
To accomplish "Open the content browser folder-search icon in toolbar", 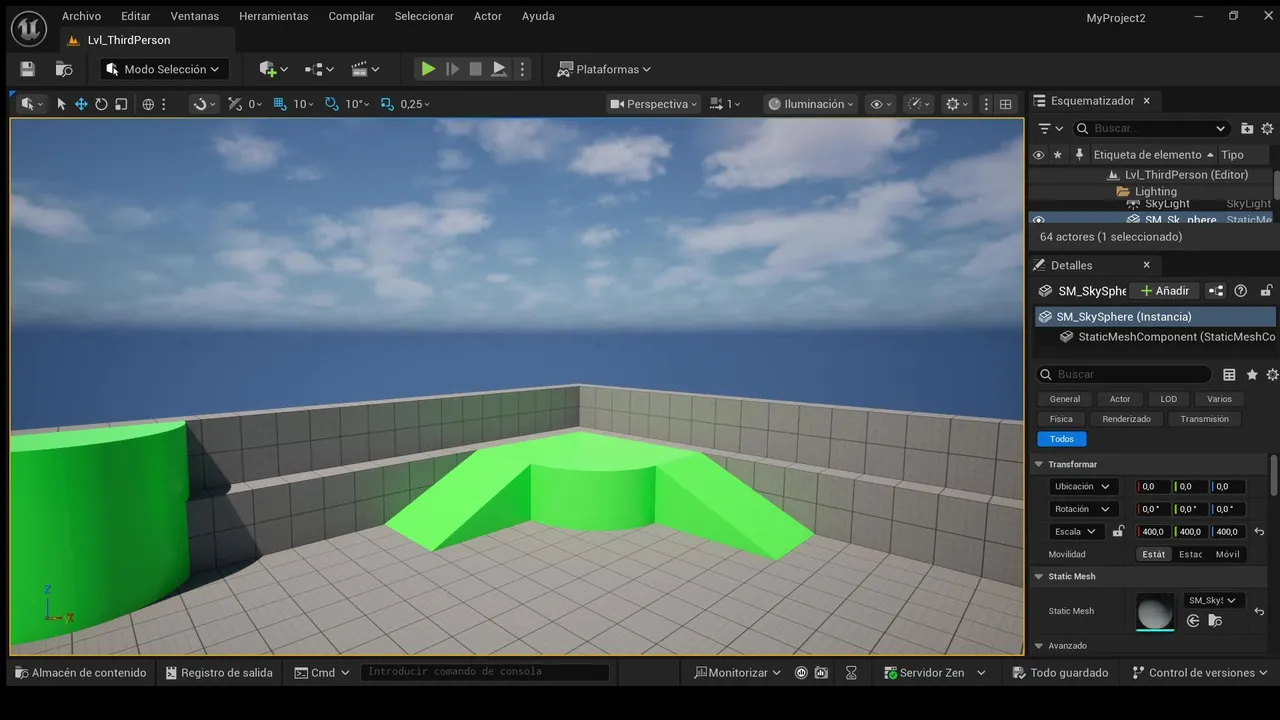I will pyautogui.click(x=64, y=69).
